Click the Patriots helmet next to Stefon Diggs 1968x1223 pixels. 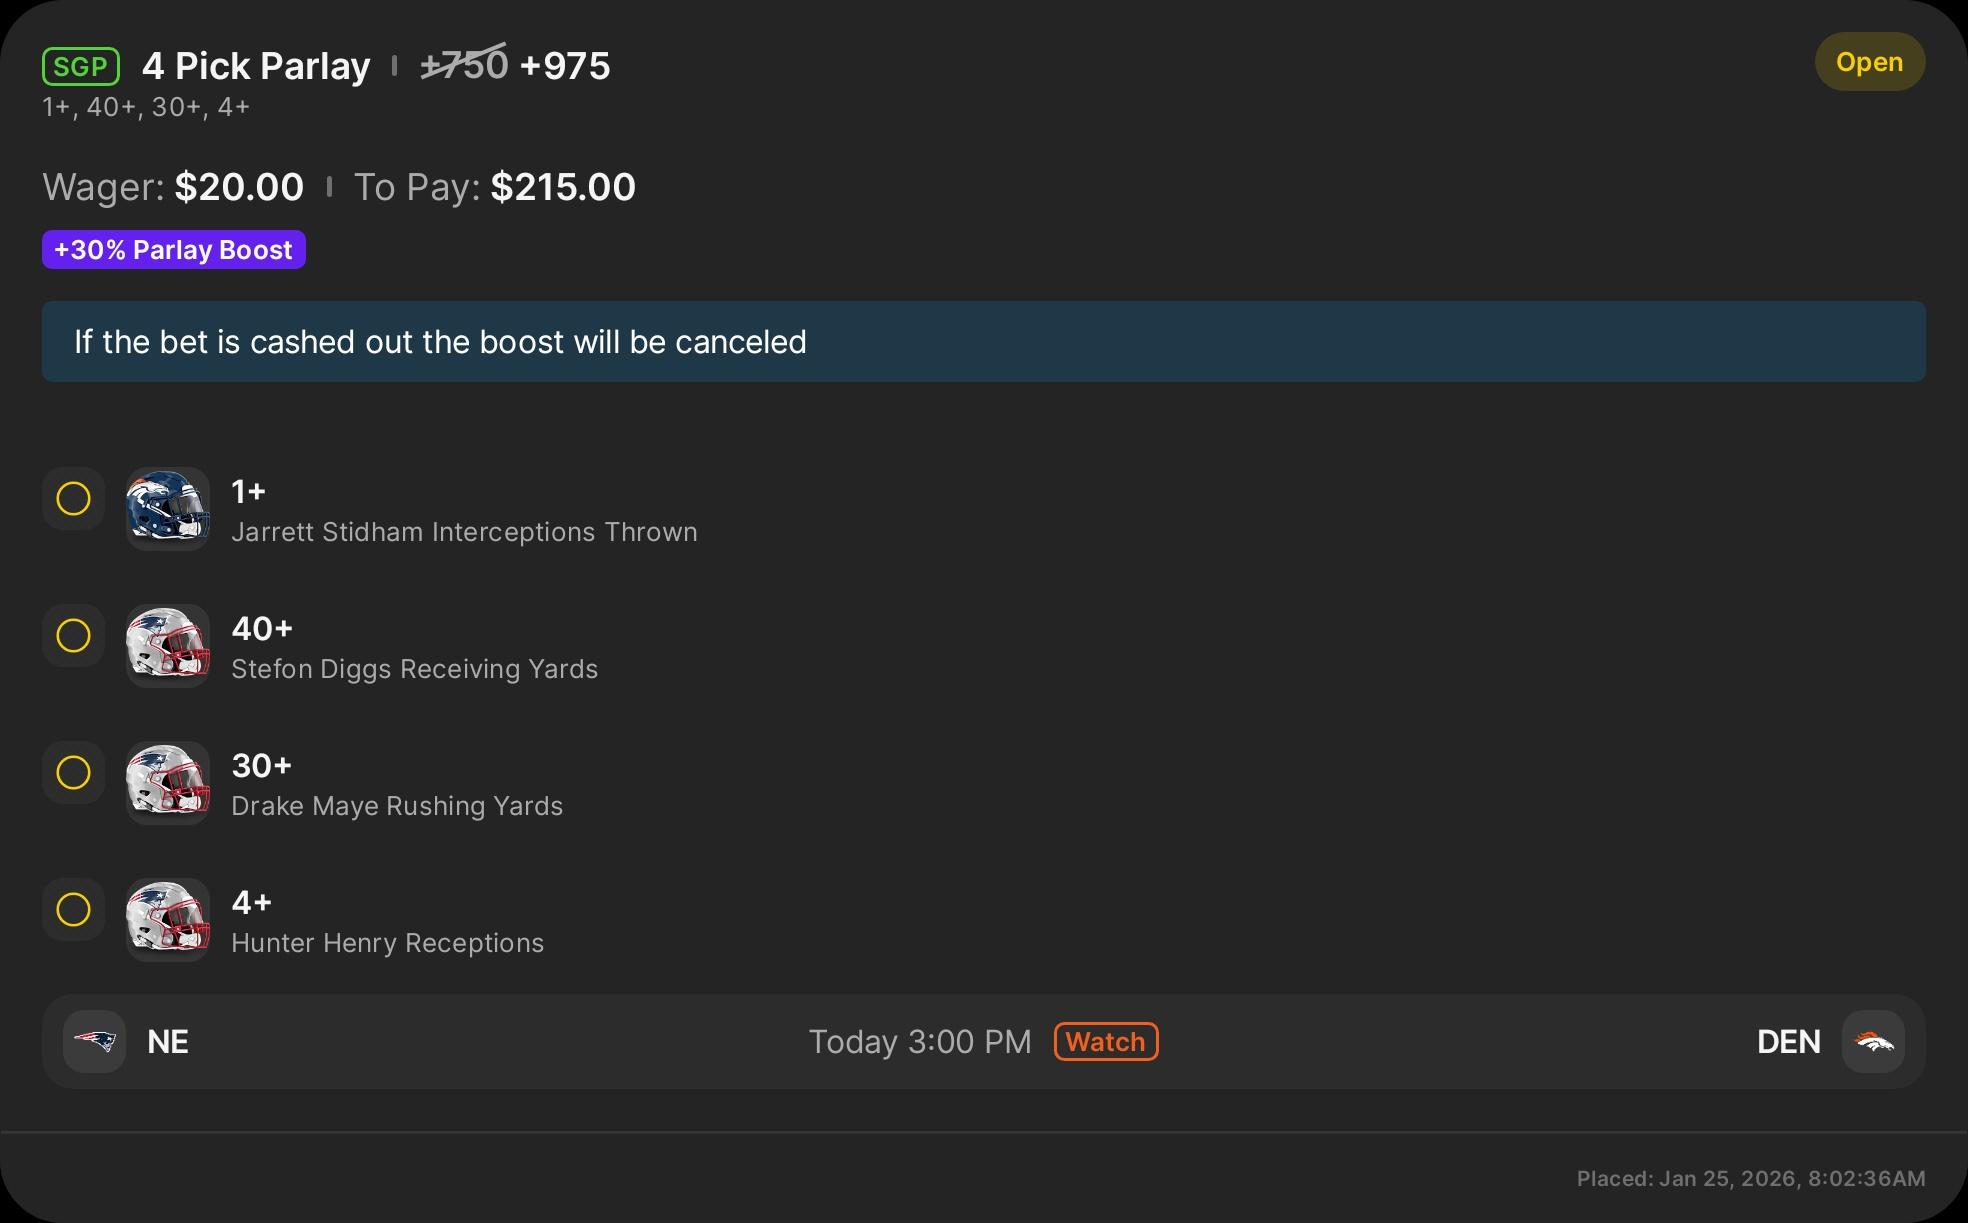point(167,646)
